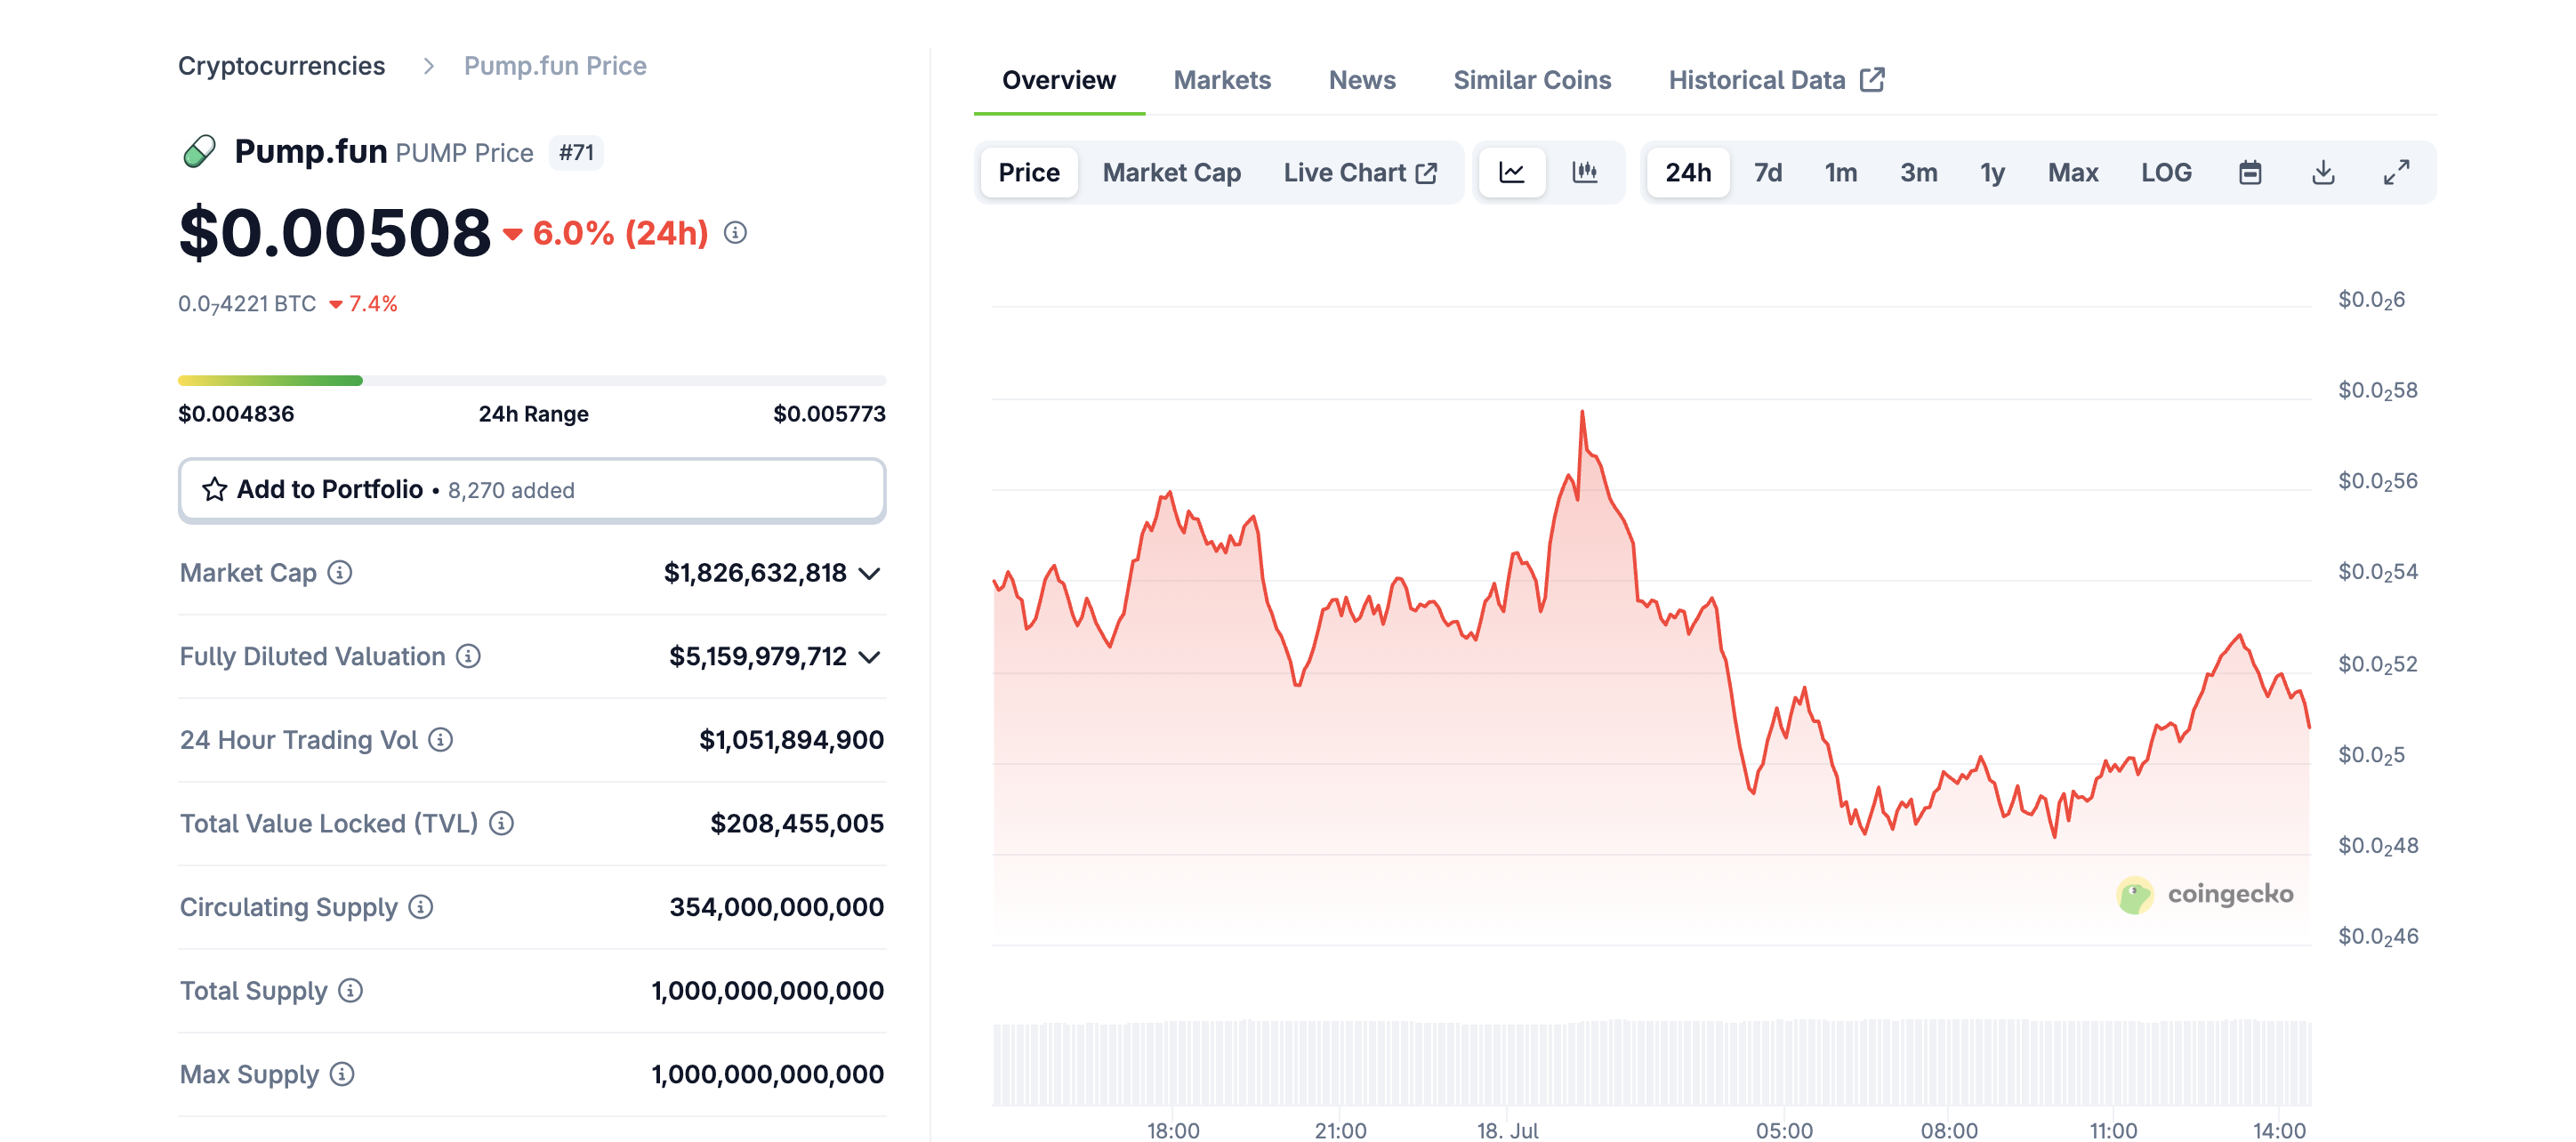The width and height of the screenshot is (2576, 1142).
Task: Open the Markets tab
Action: (x=1222, y=80)
